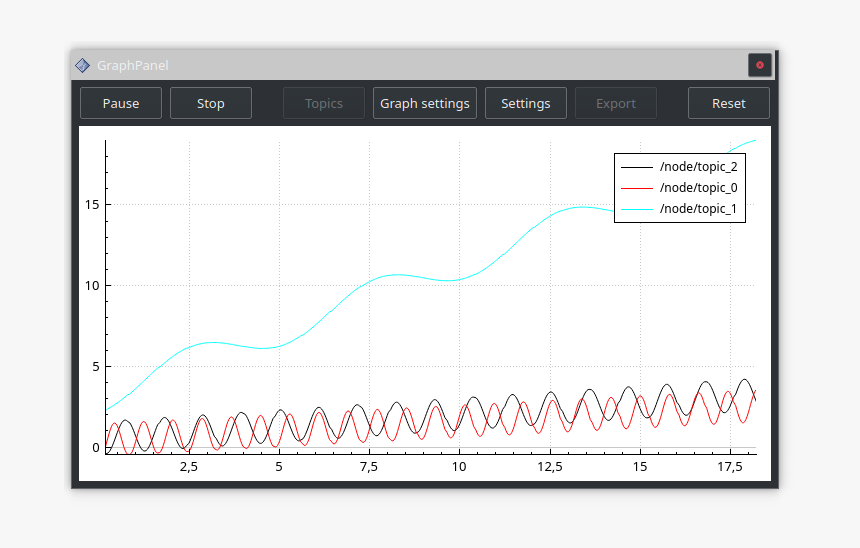Click the 12,5 tick label on the horizontal axis
The width and height of the screenshot is (860, 548).
pyautogui.click(x=549, y=467)
